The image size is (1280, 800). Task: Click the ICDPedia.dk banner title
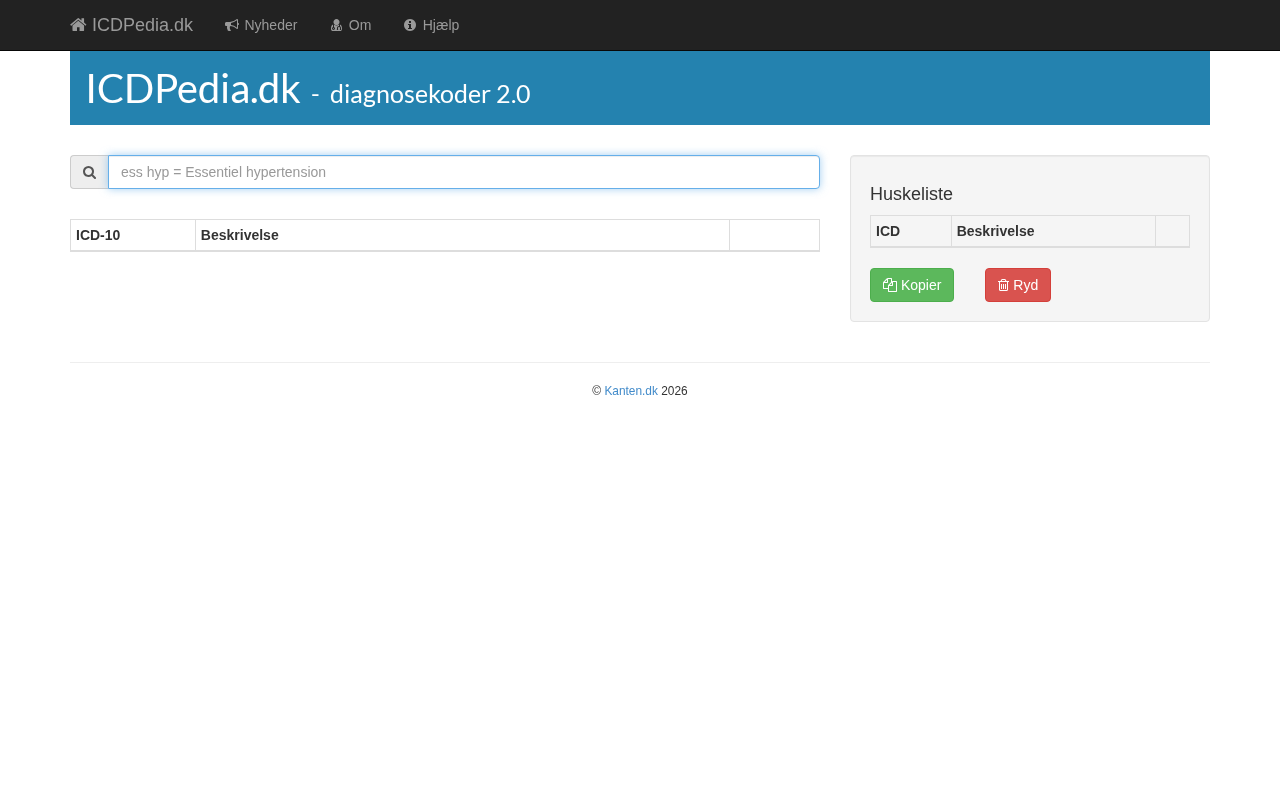193,89
